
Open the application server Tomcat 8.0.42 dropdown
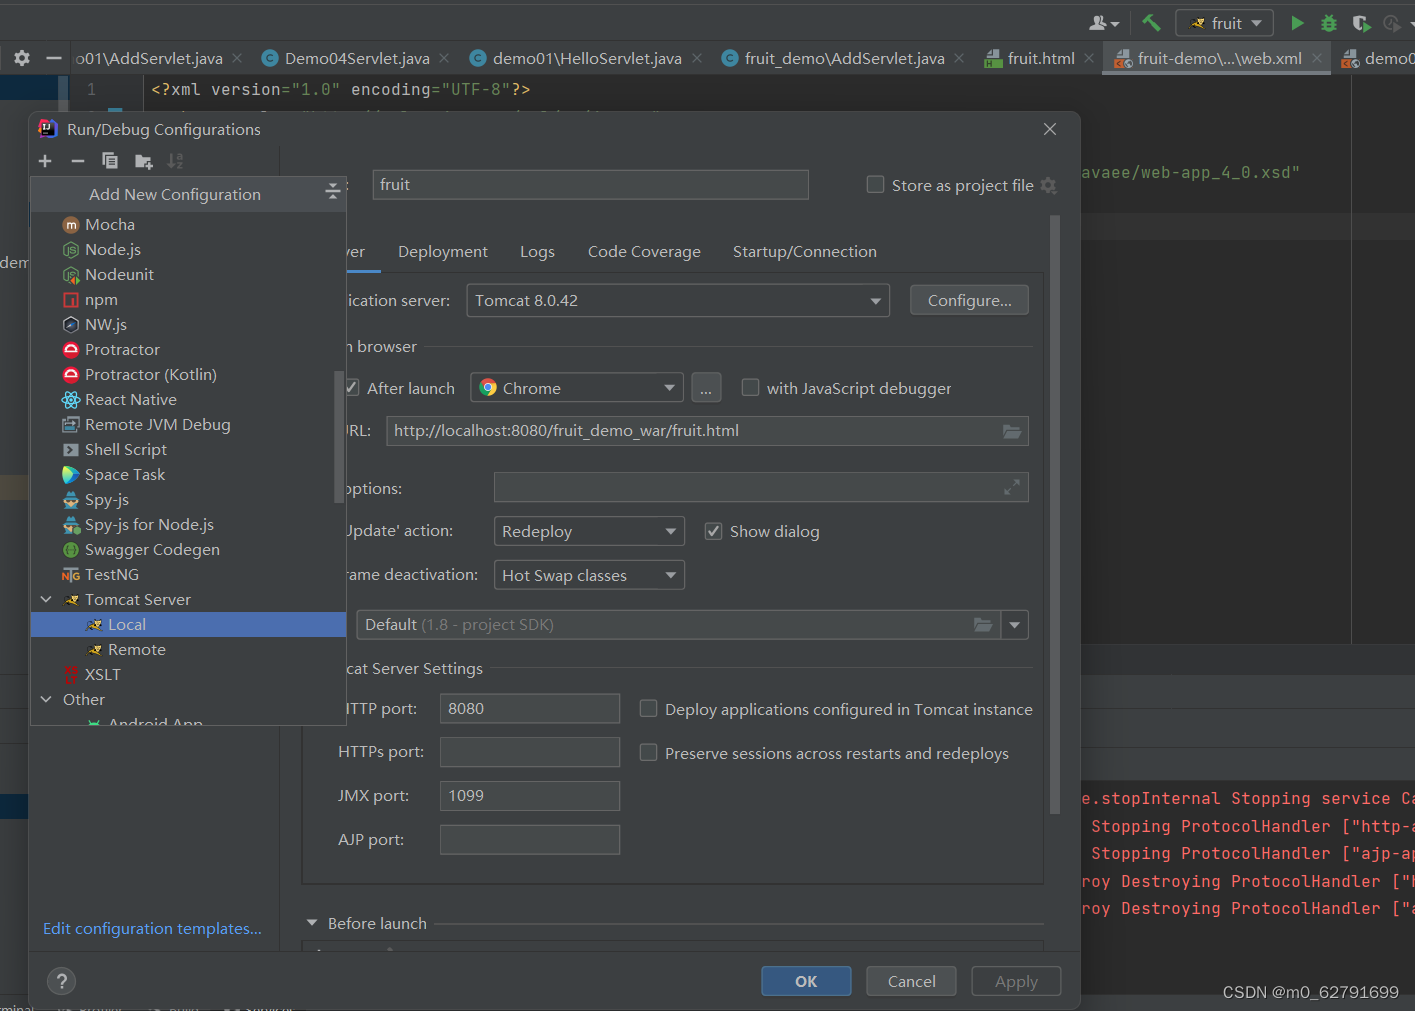tap(678, 300)
